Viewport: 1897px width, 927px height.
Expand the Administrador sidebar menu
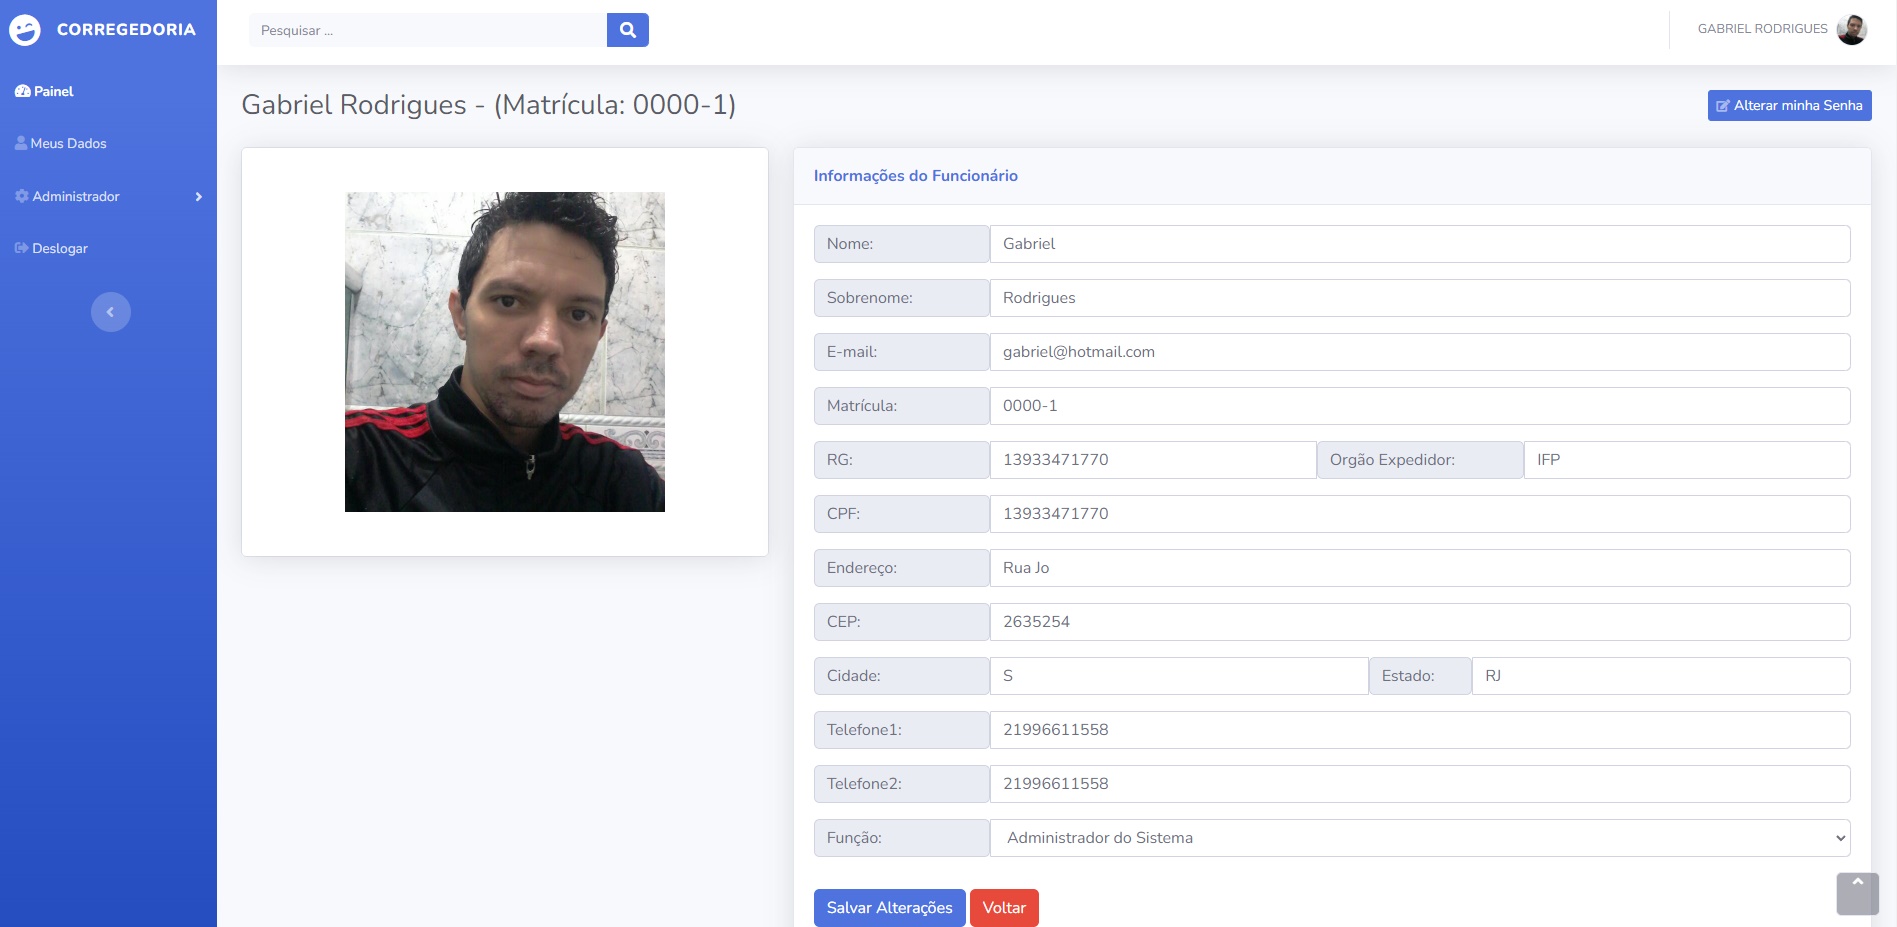108,196
